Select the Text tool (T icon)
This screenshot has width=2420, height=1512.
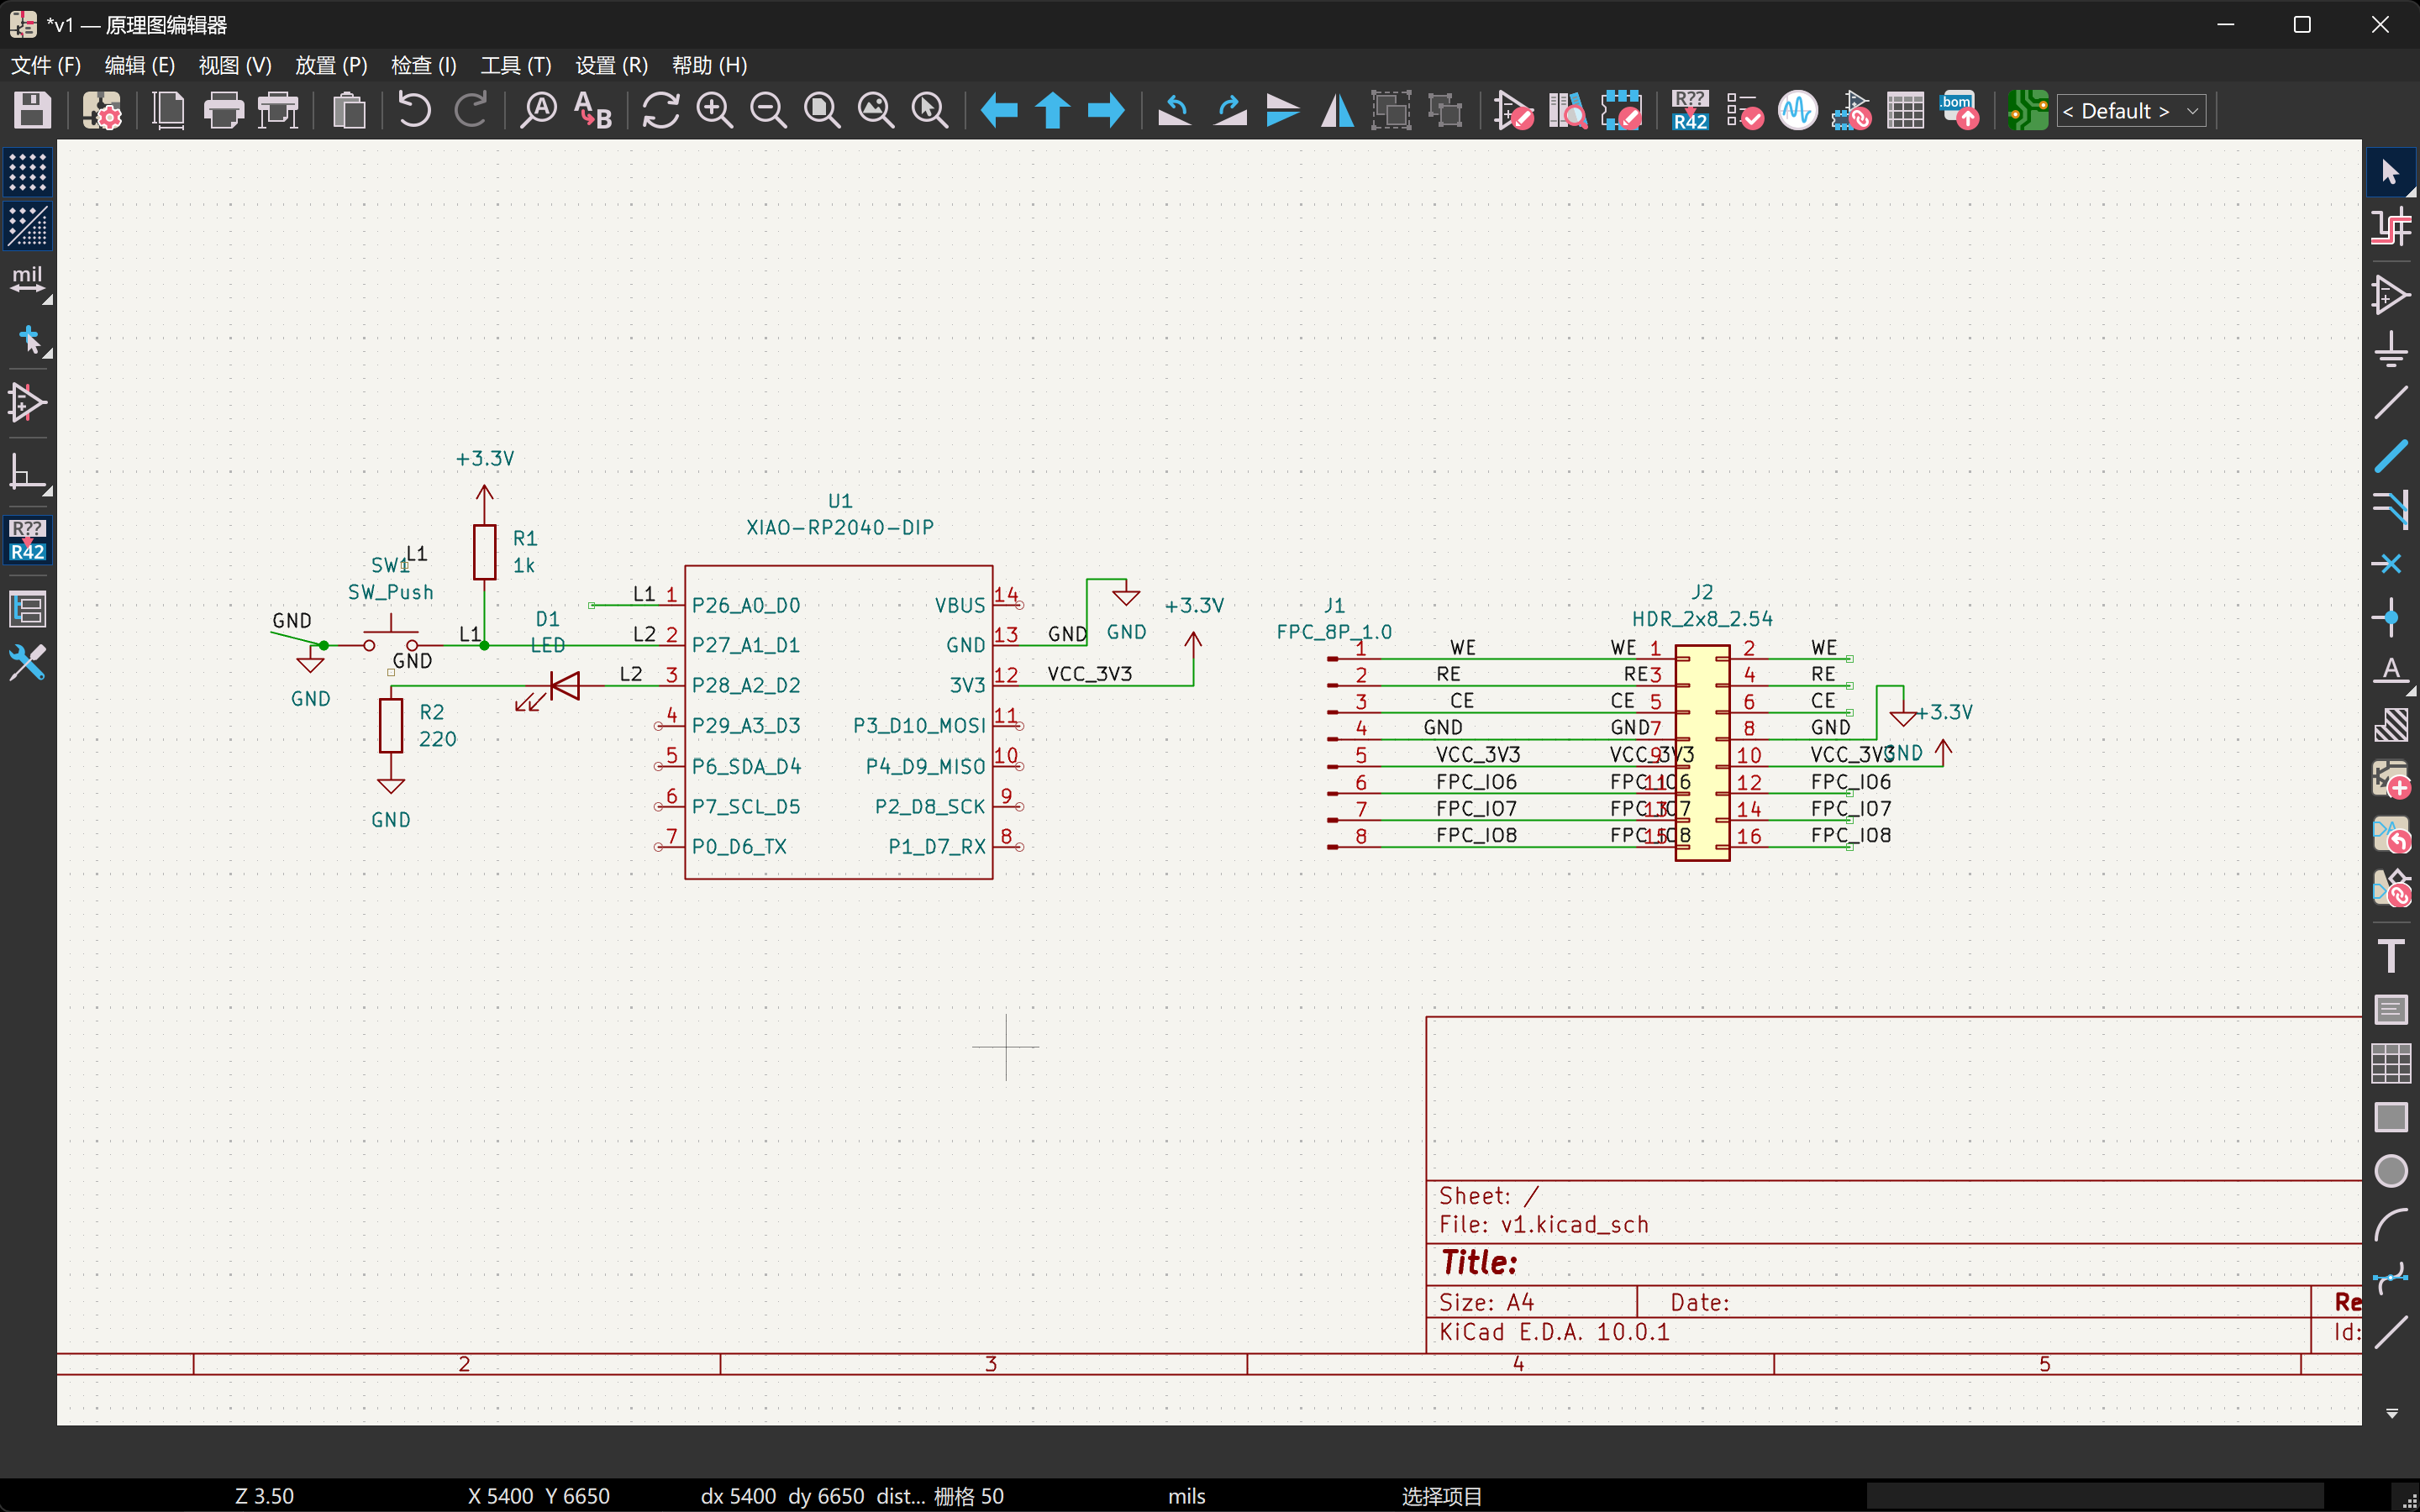[x=2391, y=956]
